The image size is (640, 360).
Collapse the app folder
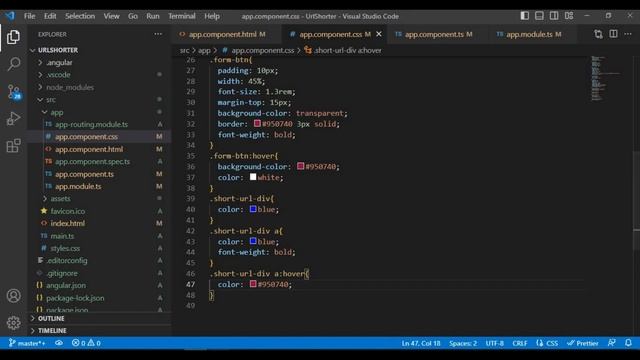(x=99, y=112)
